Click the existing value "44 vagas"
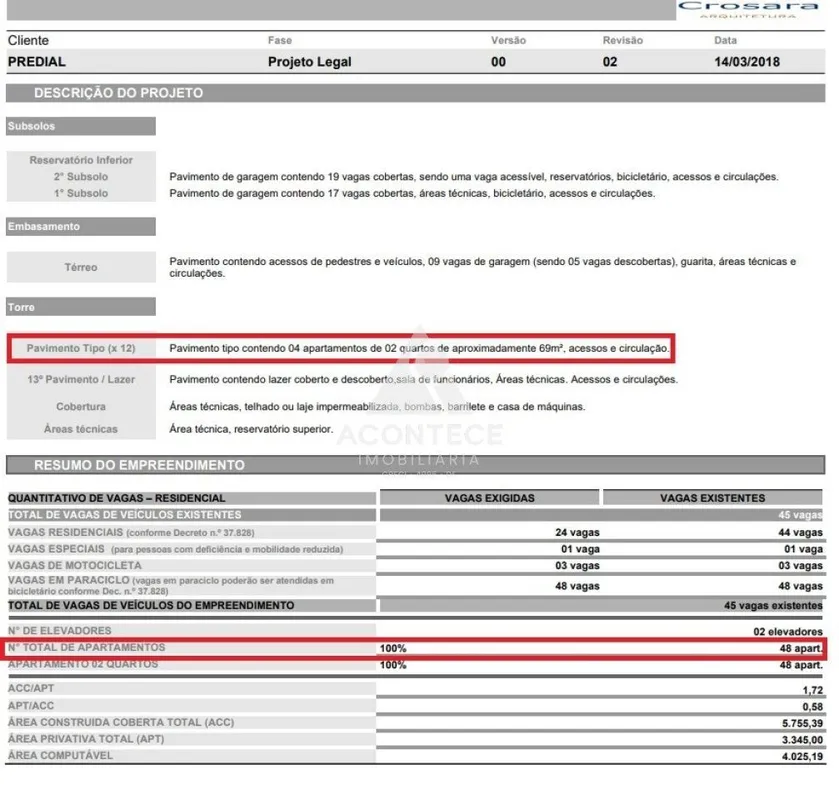Image resolution: width=839 pixels, height=800 pixels. click(800, 532)
